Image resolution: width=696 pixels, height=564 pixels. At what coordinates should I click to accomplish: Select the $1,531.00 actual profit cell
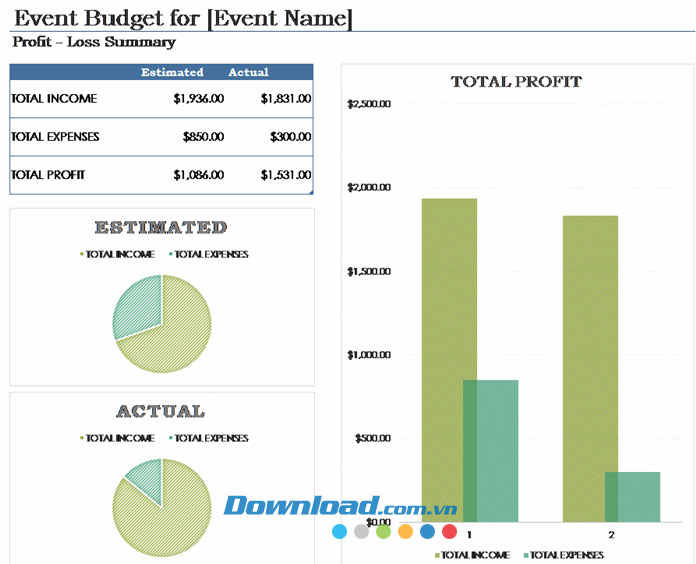tap(286, 175)
